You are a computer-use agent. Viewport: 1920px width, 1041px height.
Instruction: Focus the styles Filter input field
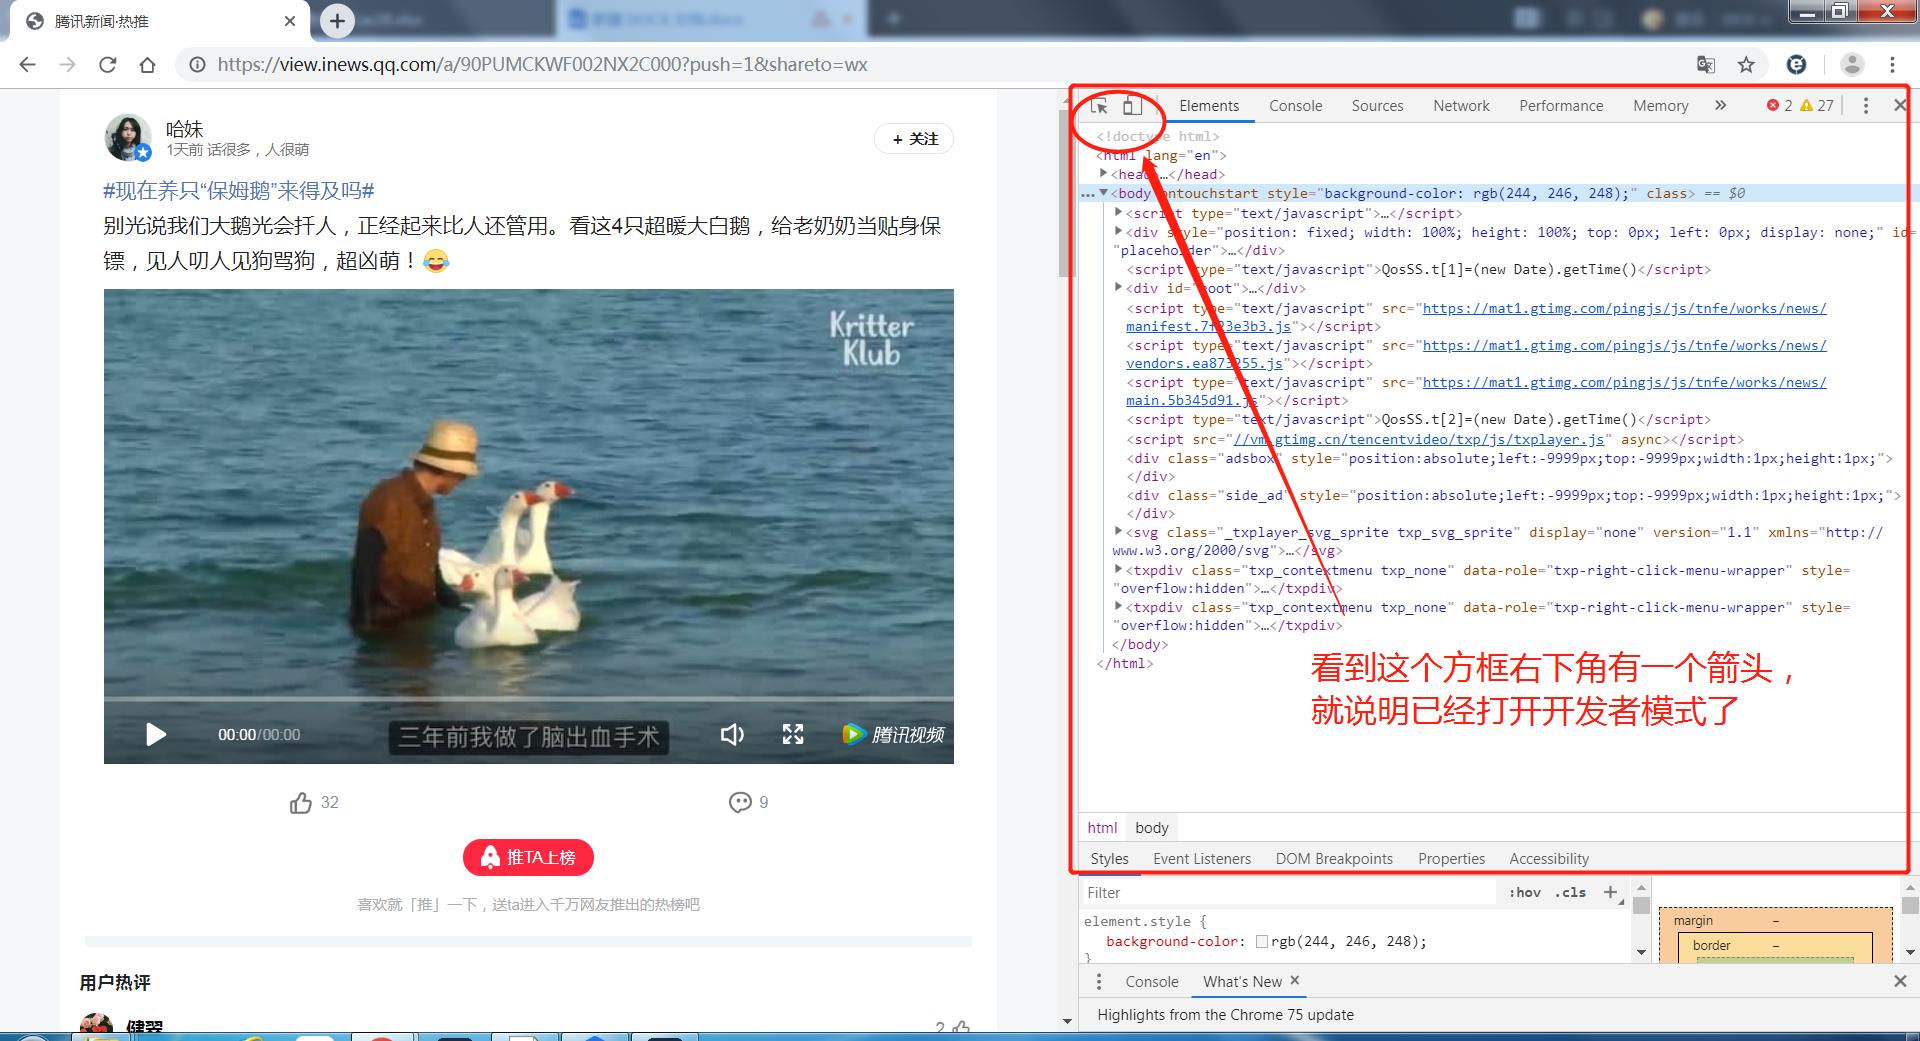click(x=1288, y=893)
